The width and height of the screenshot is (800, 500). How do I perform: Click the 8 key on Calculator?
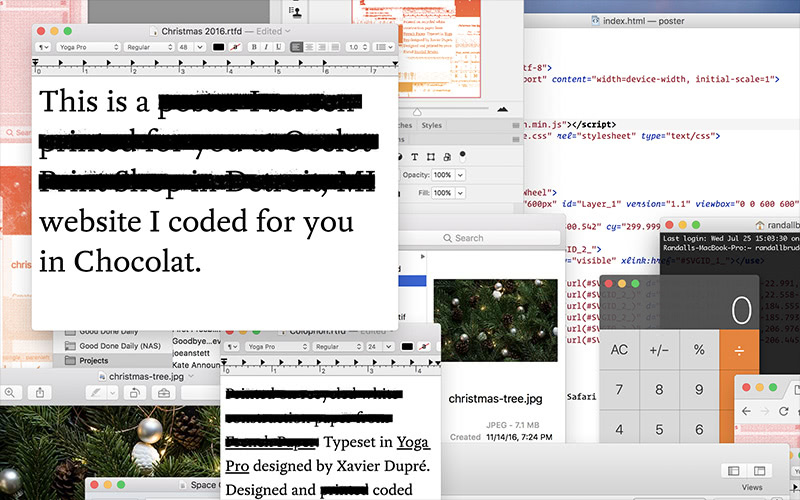(x=659, y=390)
